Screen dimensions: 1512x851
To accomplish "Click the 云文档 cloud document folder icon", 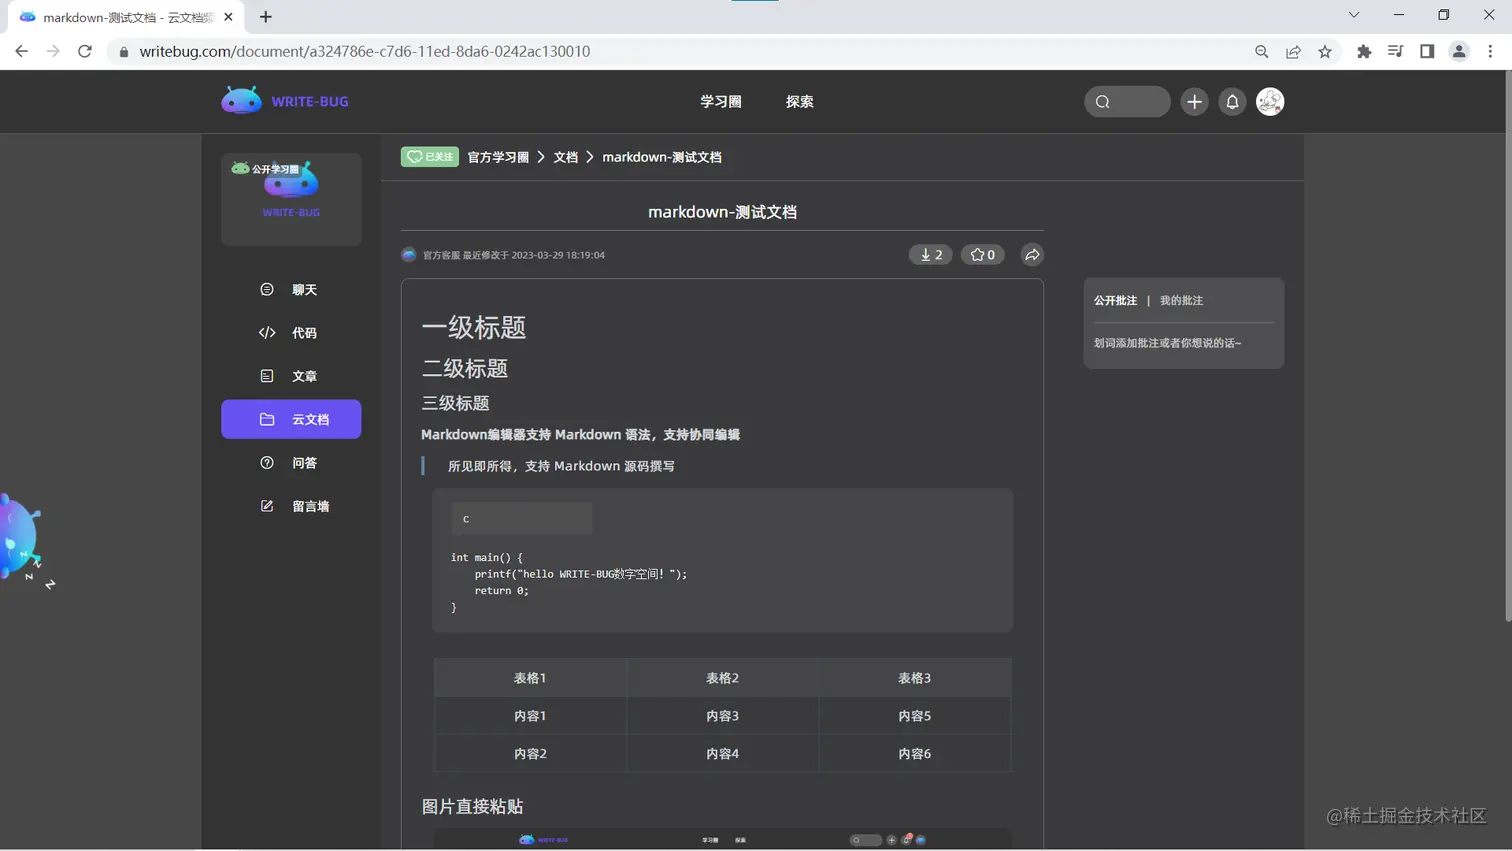I will point(265,419).
